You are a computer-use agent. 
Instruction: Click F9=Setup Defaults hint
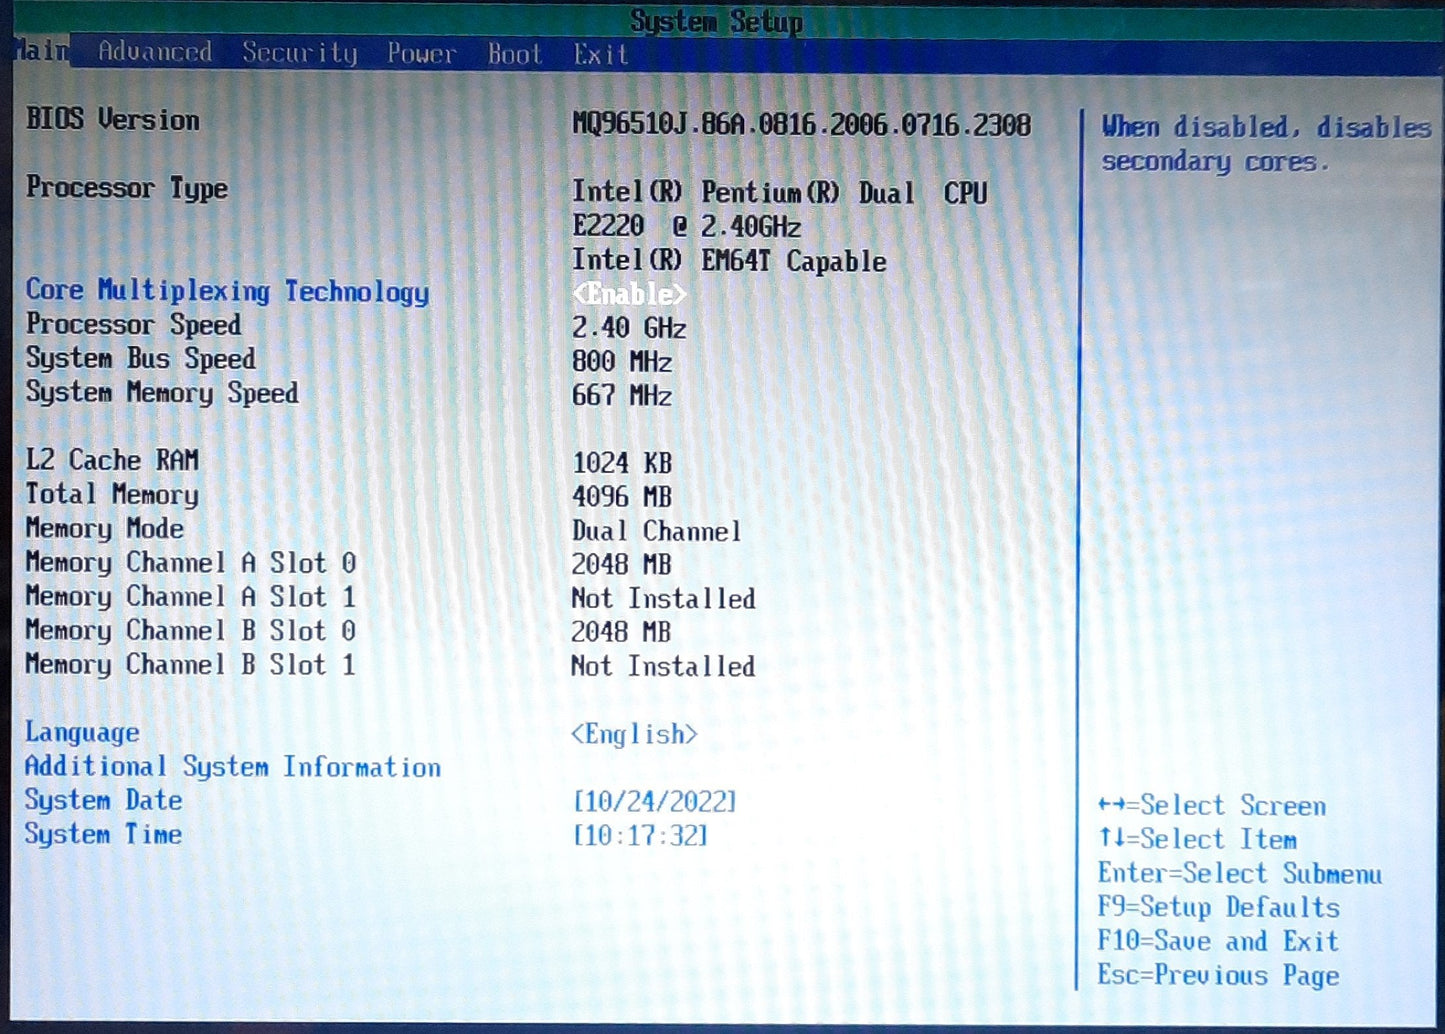tap(1218, 908)
